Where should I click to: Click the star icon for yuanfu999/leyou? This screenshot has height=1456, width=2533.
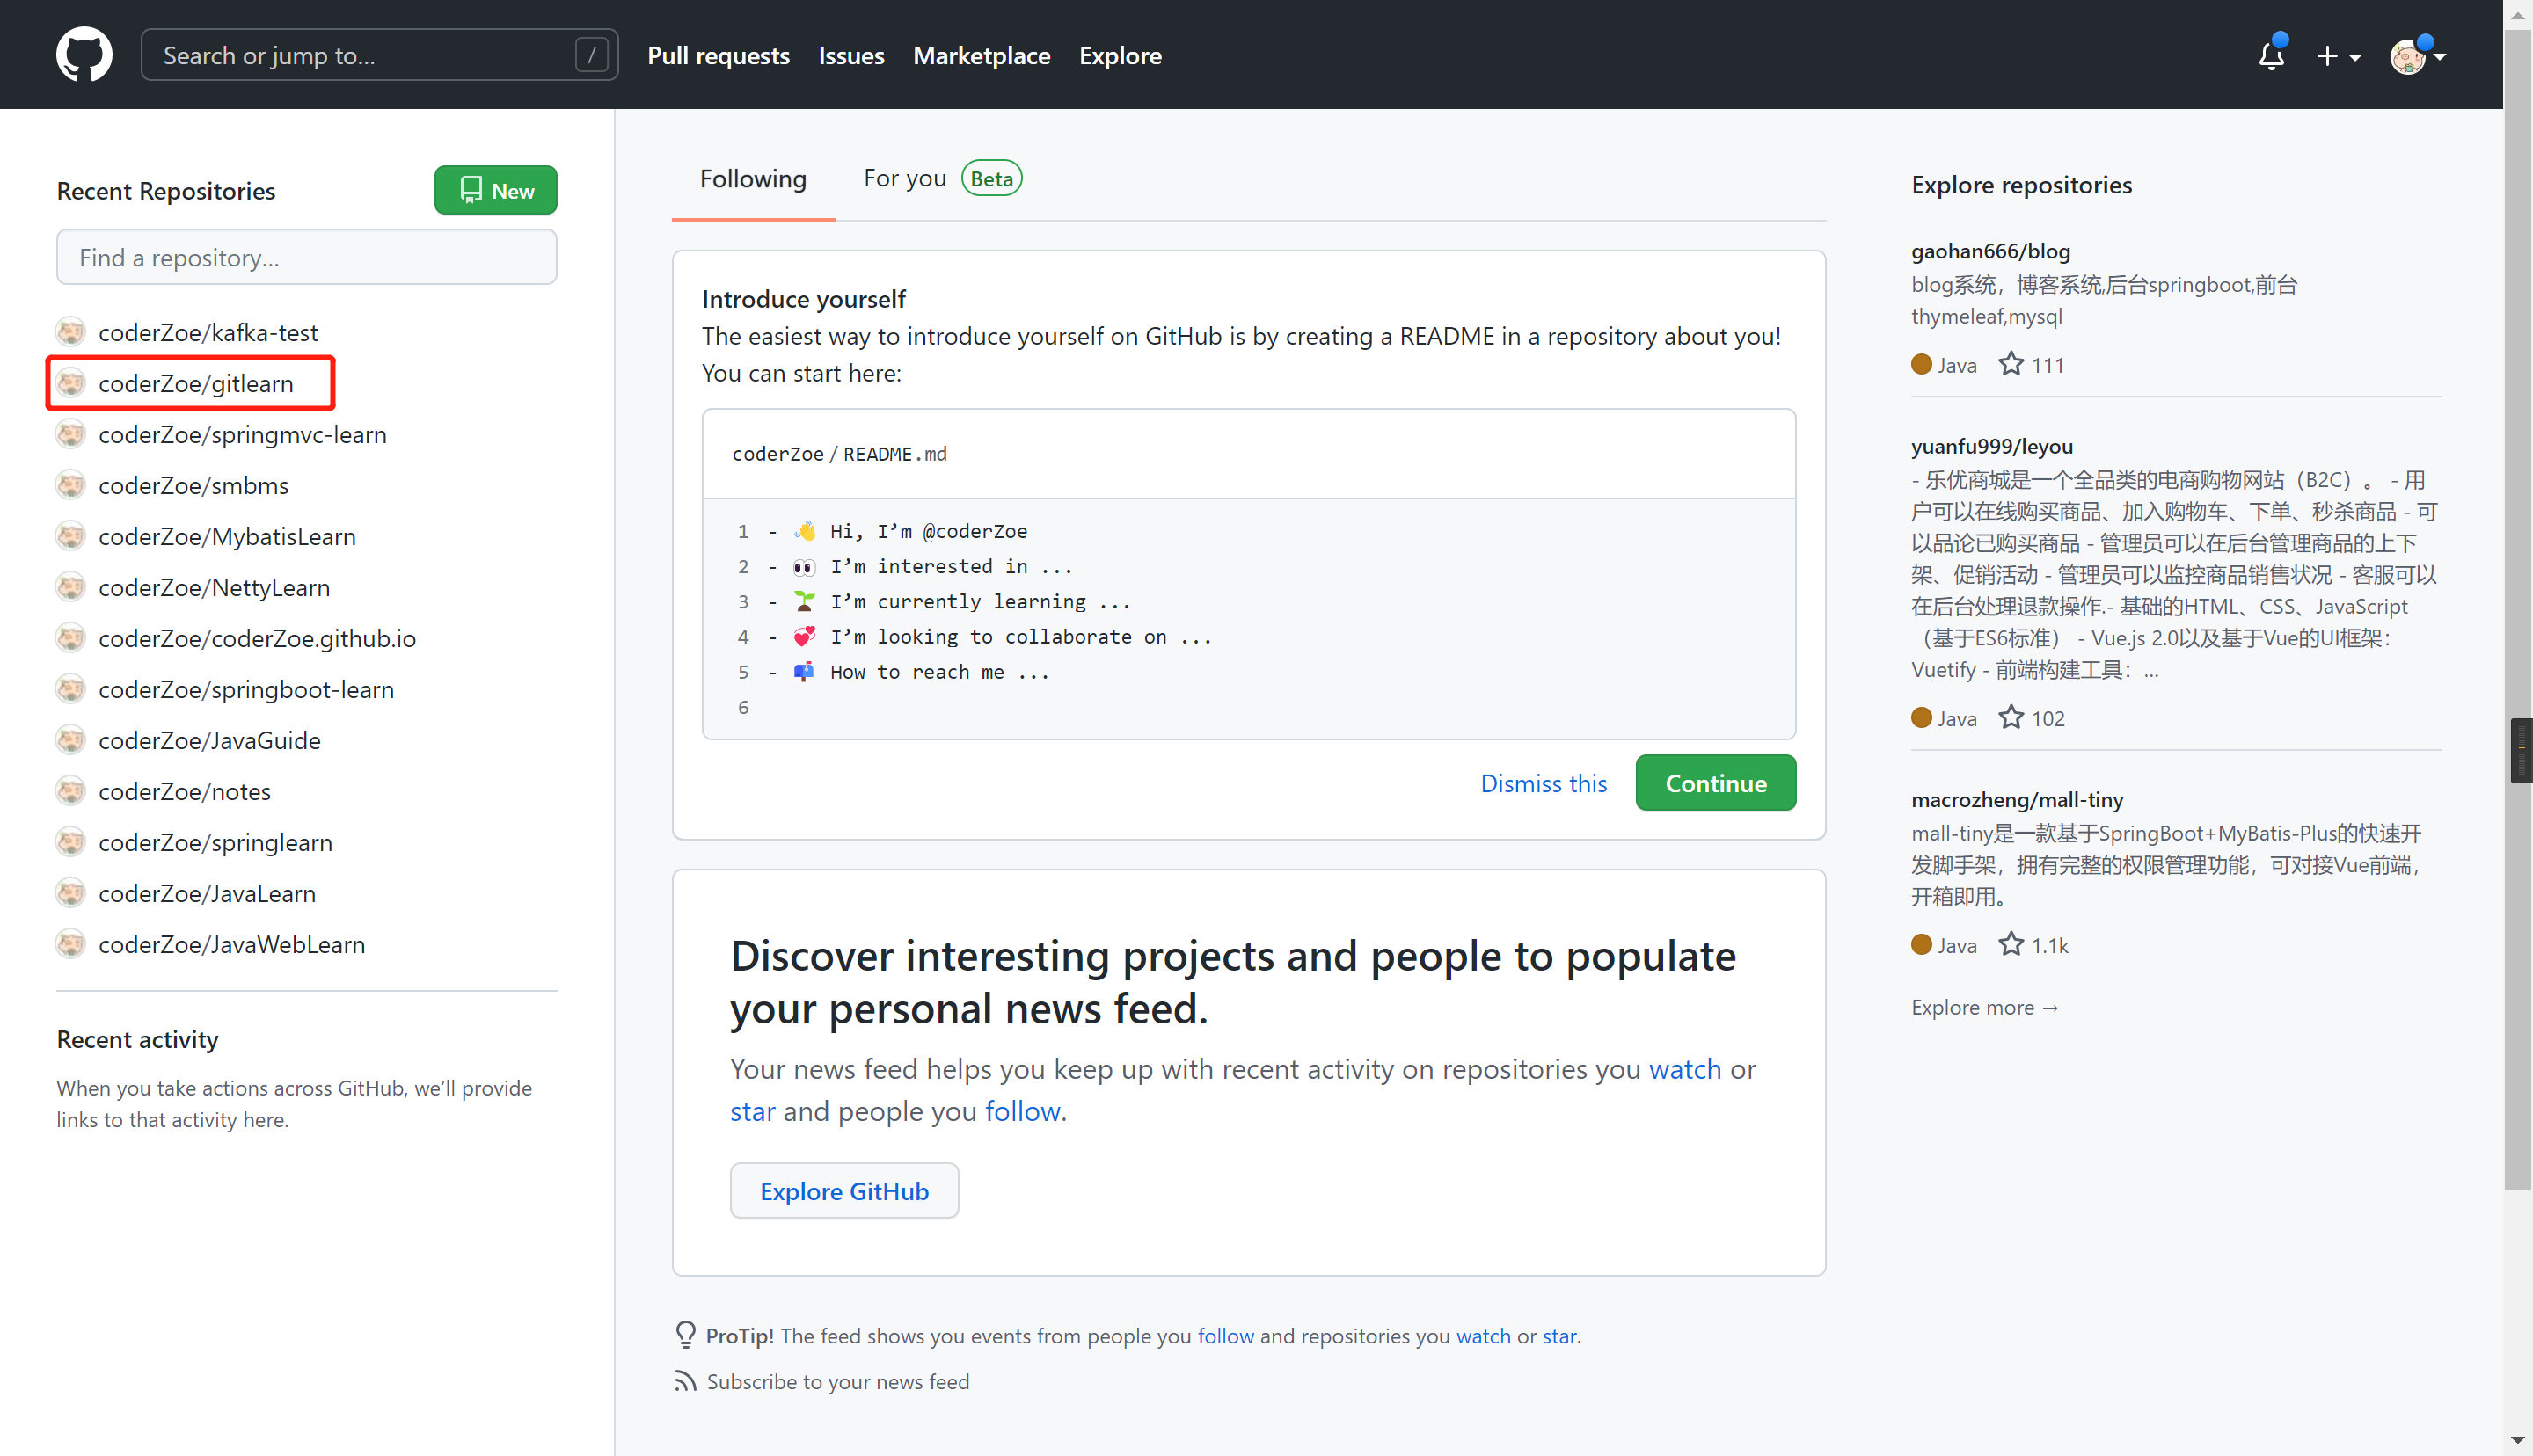pos(2011,717)
